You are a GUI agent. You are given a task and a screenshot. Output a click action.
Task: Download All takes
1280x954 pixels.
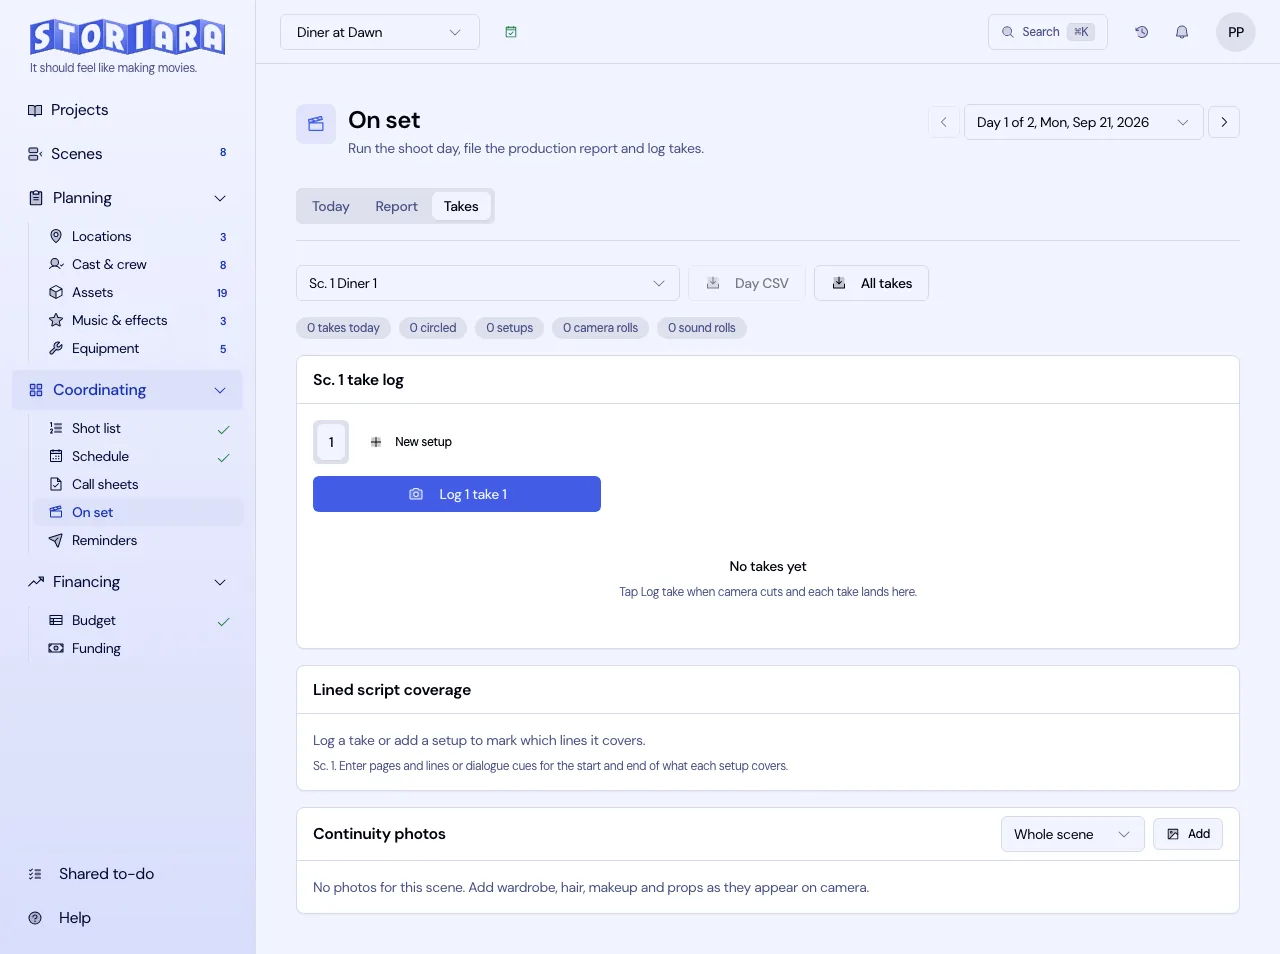(x=871, y=283)
